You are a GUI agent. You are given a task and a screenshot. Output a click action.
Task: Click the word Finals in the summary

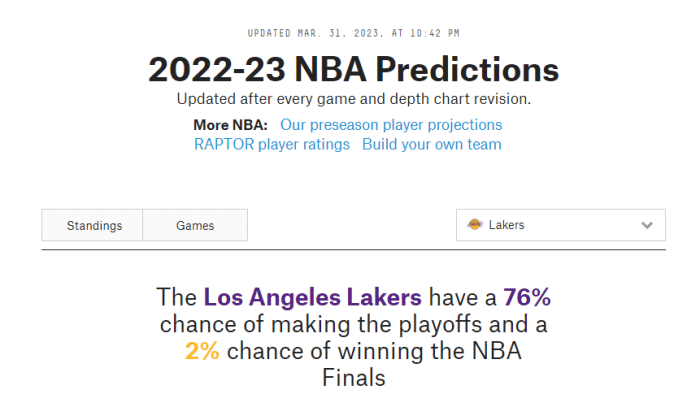point(353,378)
